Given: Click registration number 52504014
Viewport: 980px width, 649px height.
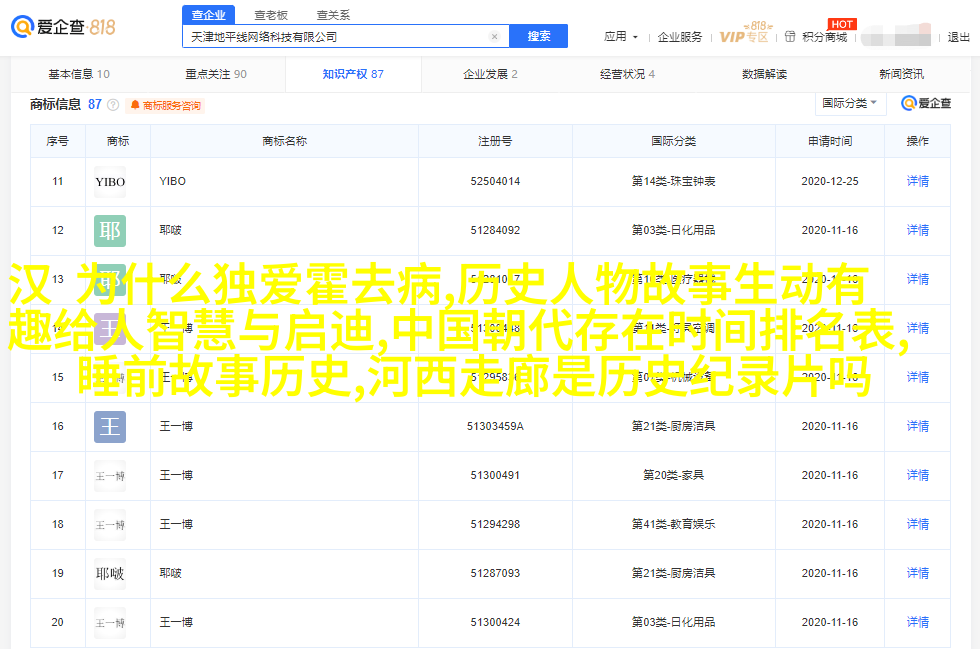Looking at the screenshot, I should pos(495,181).
